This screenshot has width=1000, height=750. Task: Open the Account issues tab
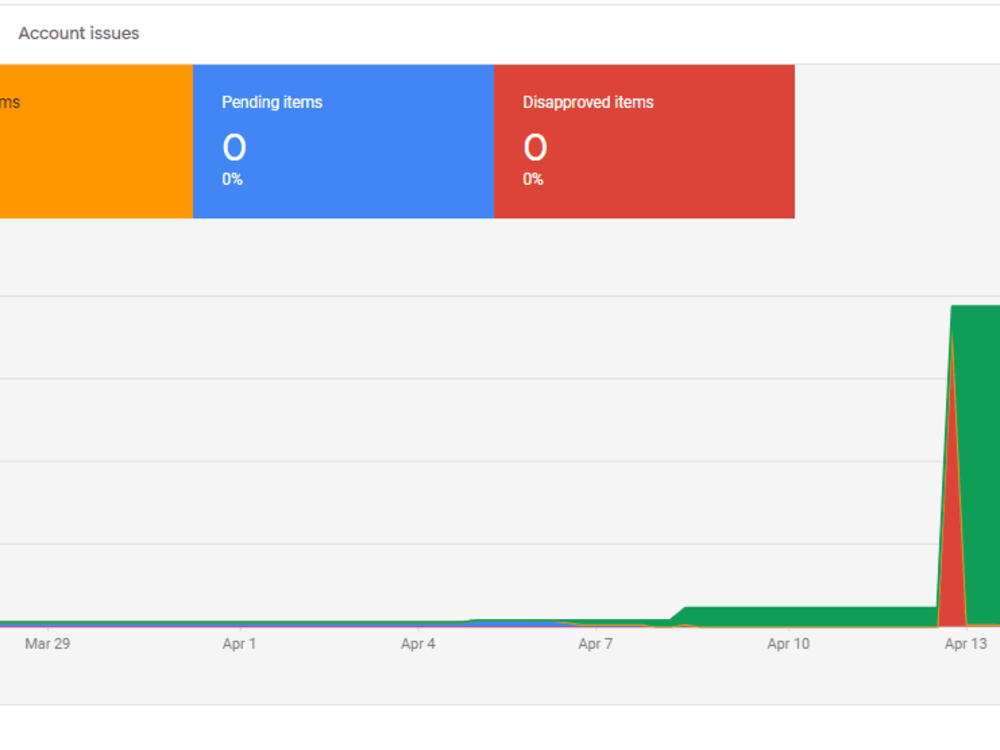click(x=78, y=33)
